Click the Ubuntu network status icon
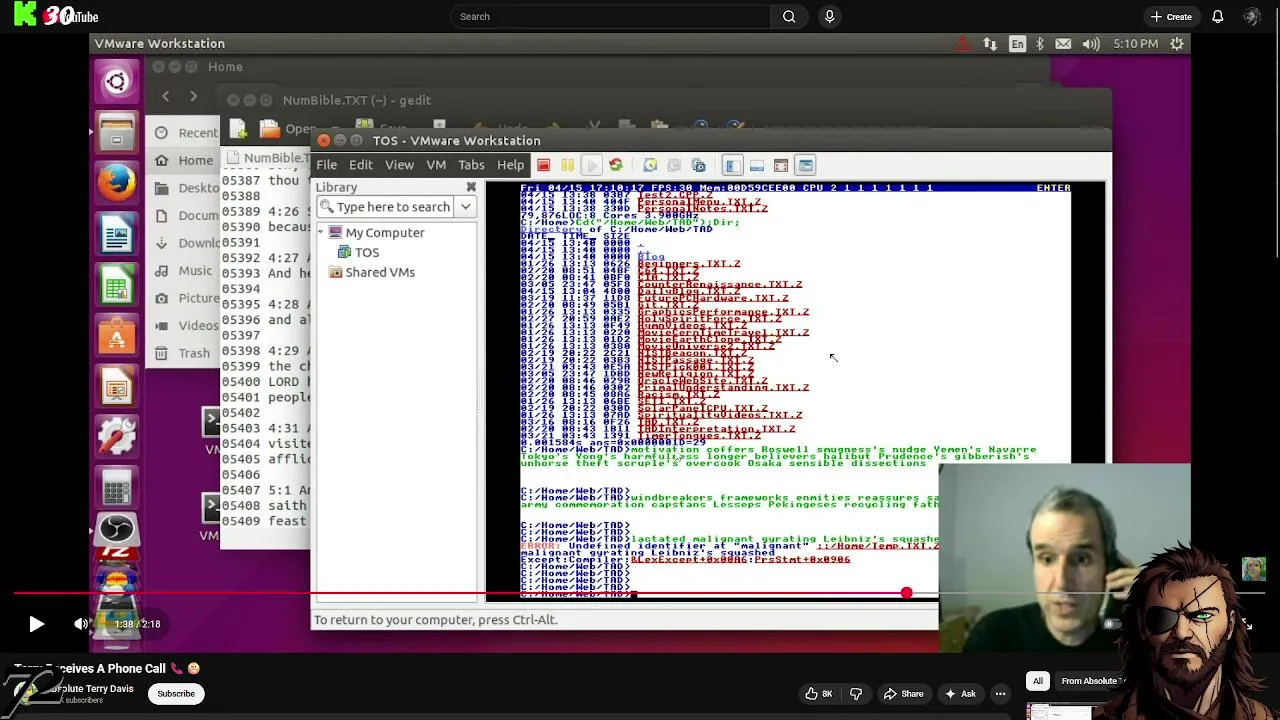 coord(990,44)
